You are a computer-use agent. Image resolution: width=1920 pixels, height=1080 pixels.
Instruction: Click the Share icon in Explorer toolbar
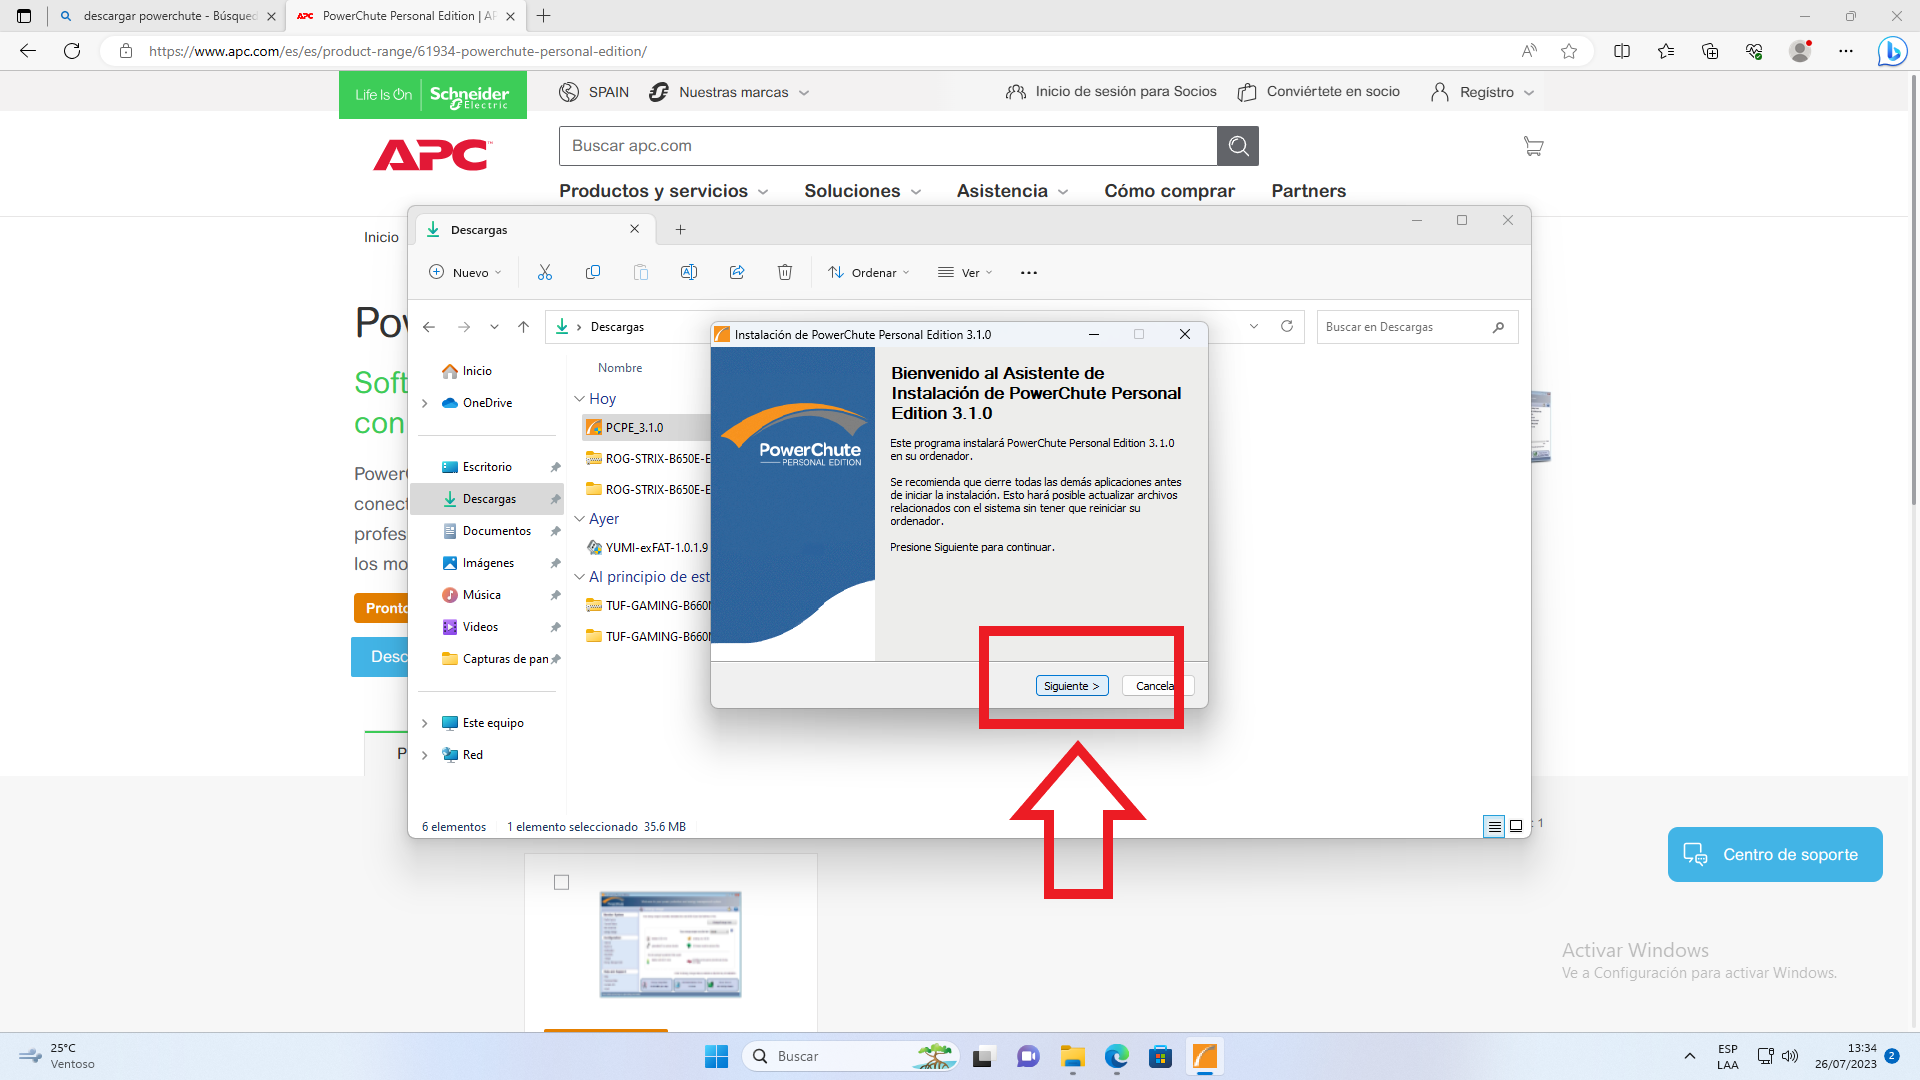coord(737,272)
